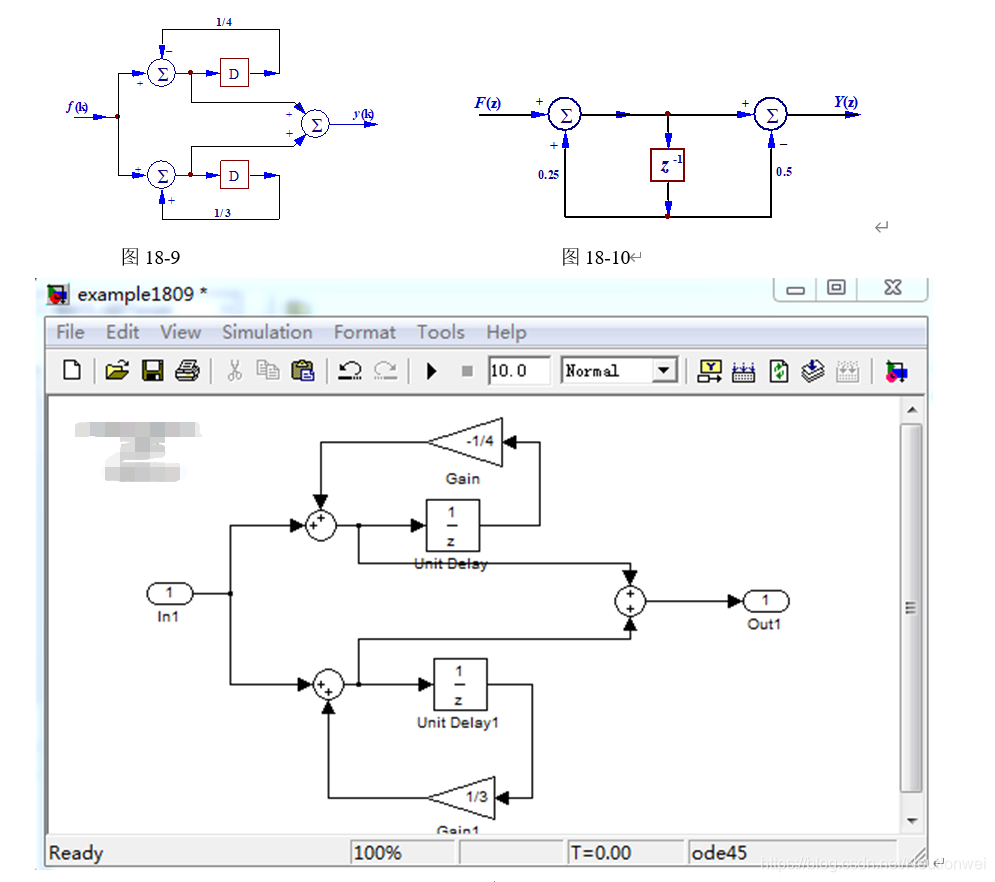Start simulation with the play button

pyautogui.click(x=432, y=371)
